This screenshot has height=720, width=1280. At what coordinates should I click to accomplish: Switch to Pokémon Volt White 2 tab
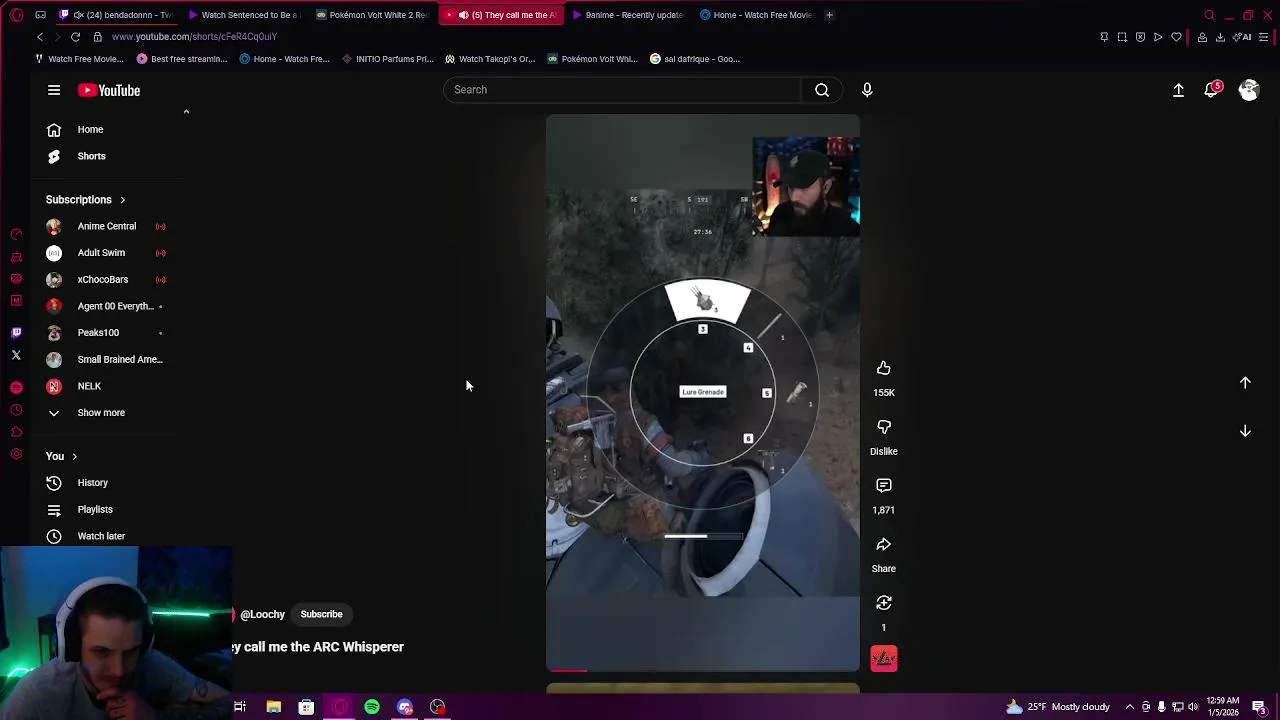(x=371, y=15)
